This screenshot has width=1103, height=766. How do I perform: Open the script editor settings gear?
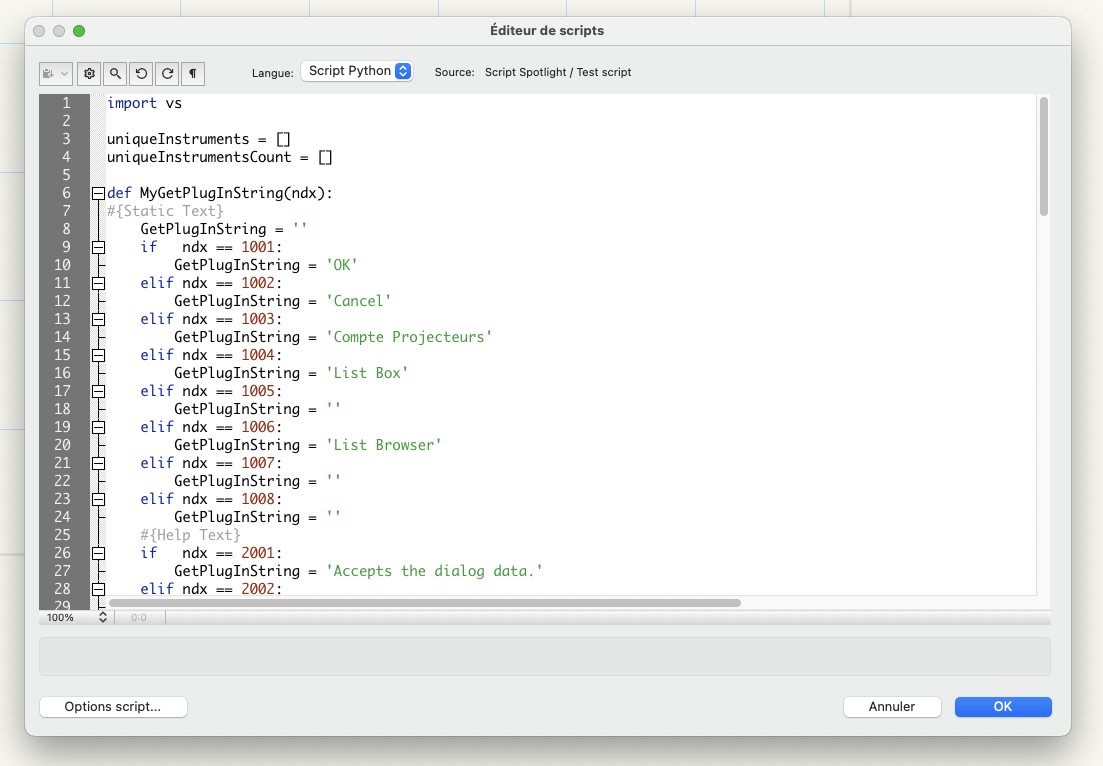90,73
